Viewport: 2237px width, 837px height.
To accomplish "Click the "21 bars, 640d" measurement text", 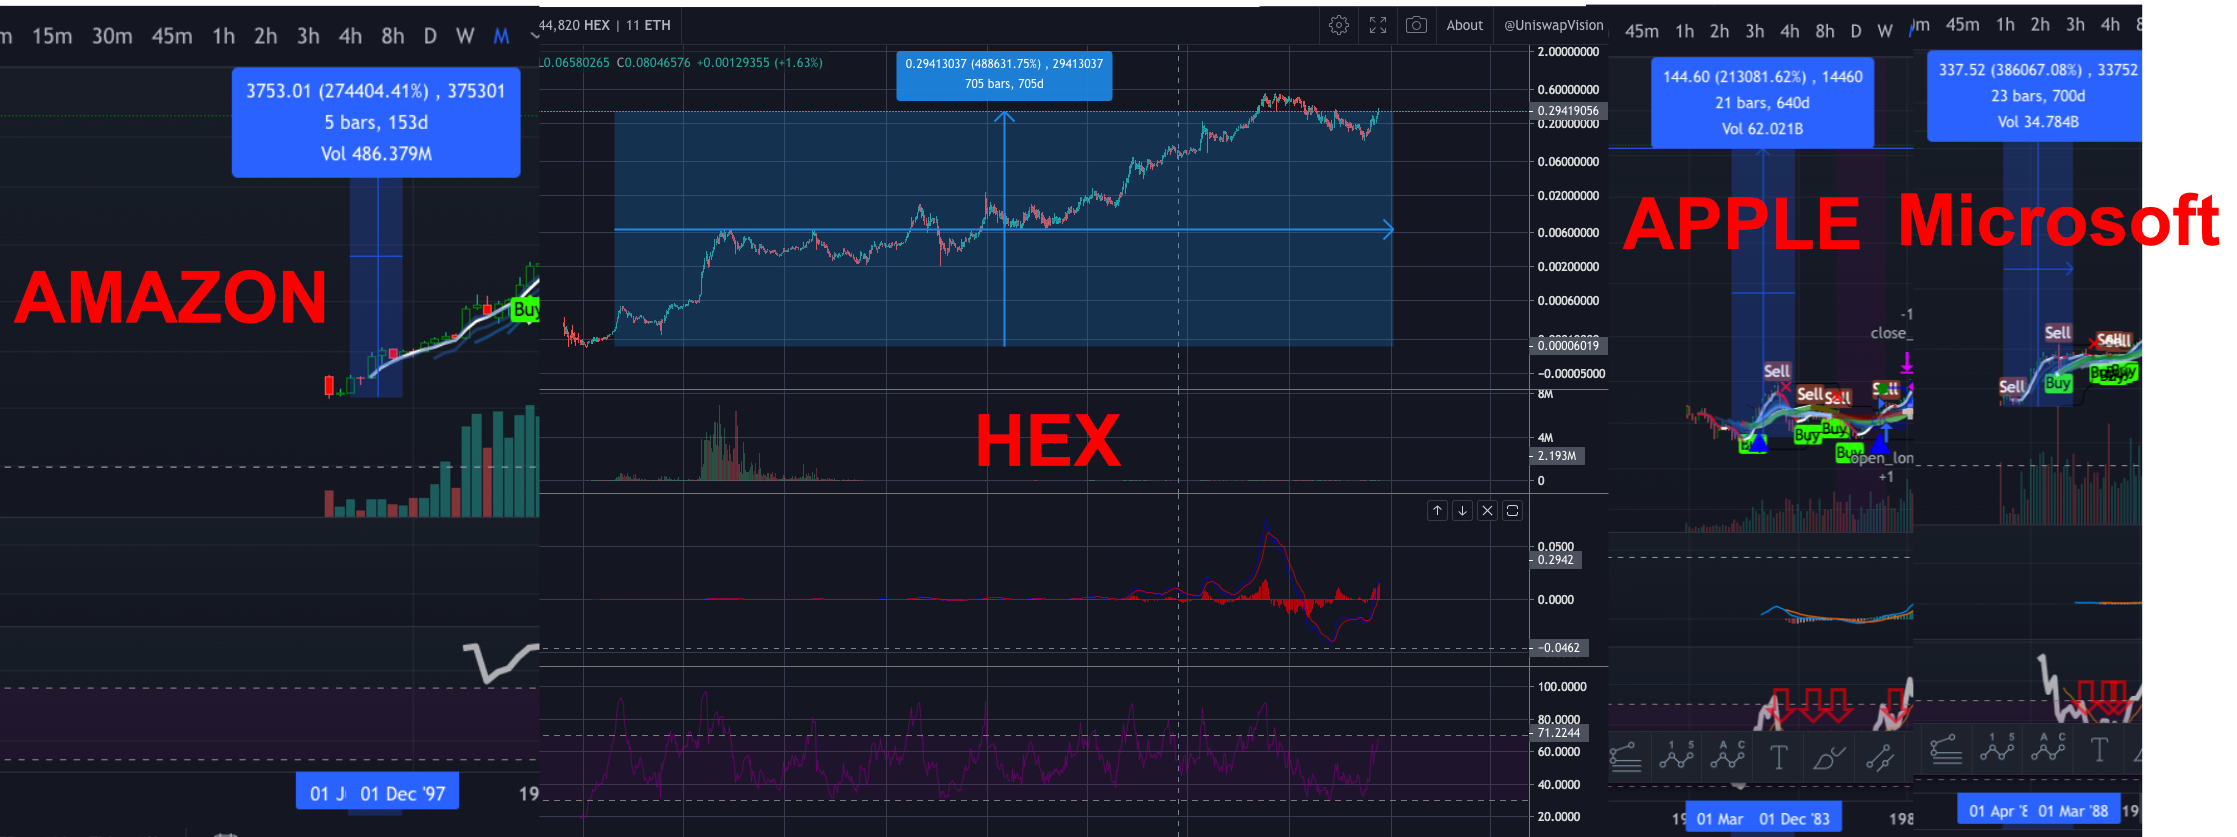I will pos(1762,103).
